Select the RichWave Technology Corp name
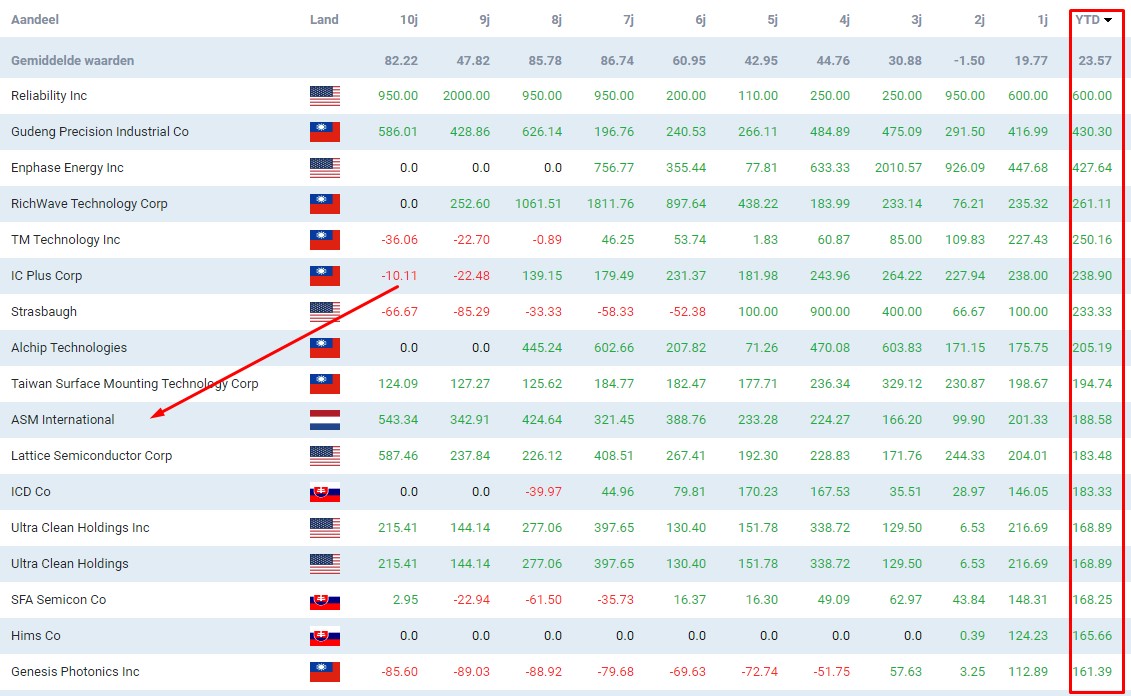This screenshot has width=1131, height=696. tap(89, 204)
